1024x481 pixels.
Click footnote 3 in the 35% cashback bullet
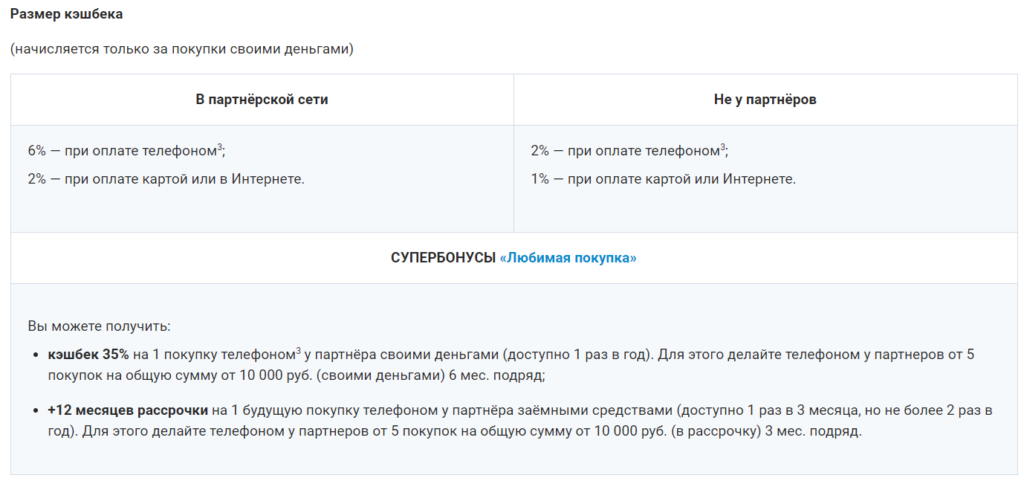point(299,350)
